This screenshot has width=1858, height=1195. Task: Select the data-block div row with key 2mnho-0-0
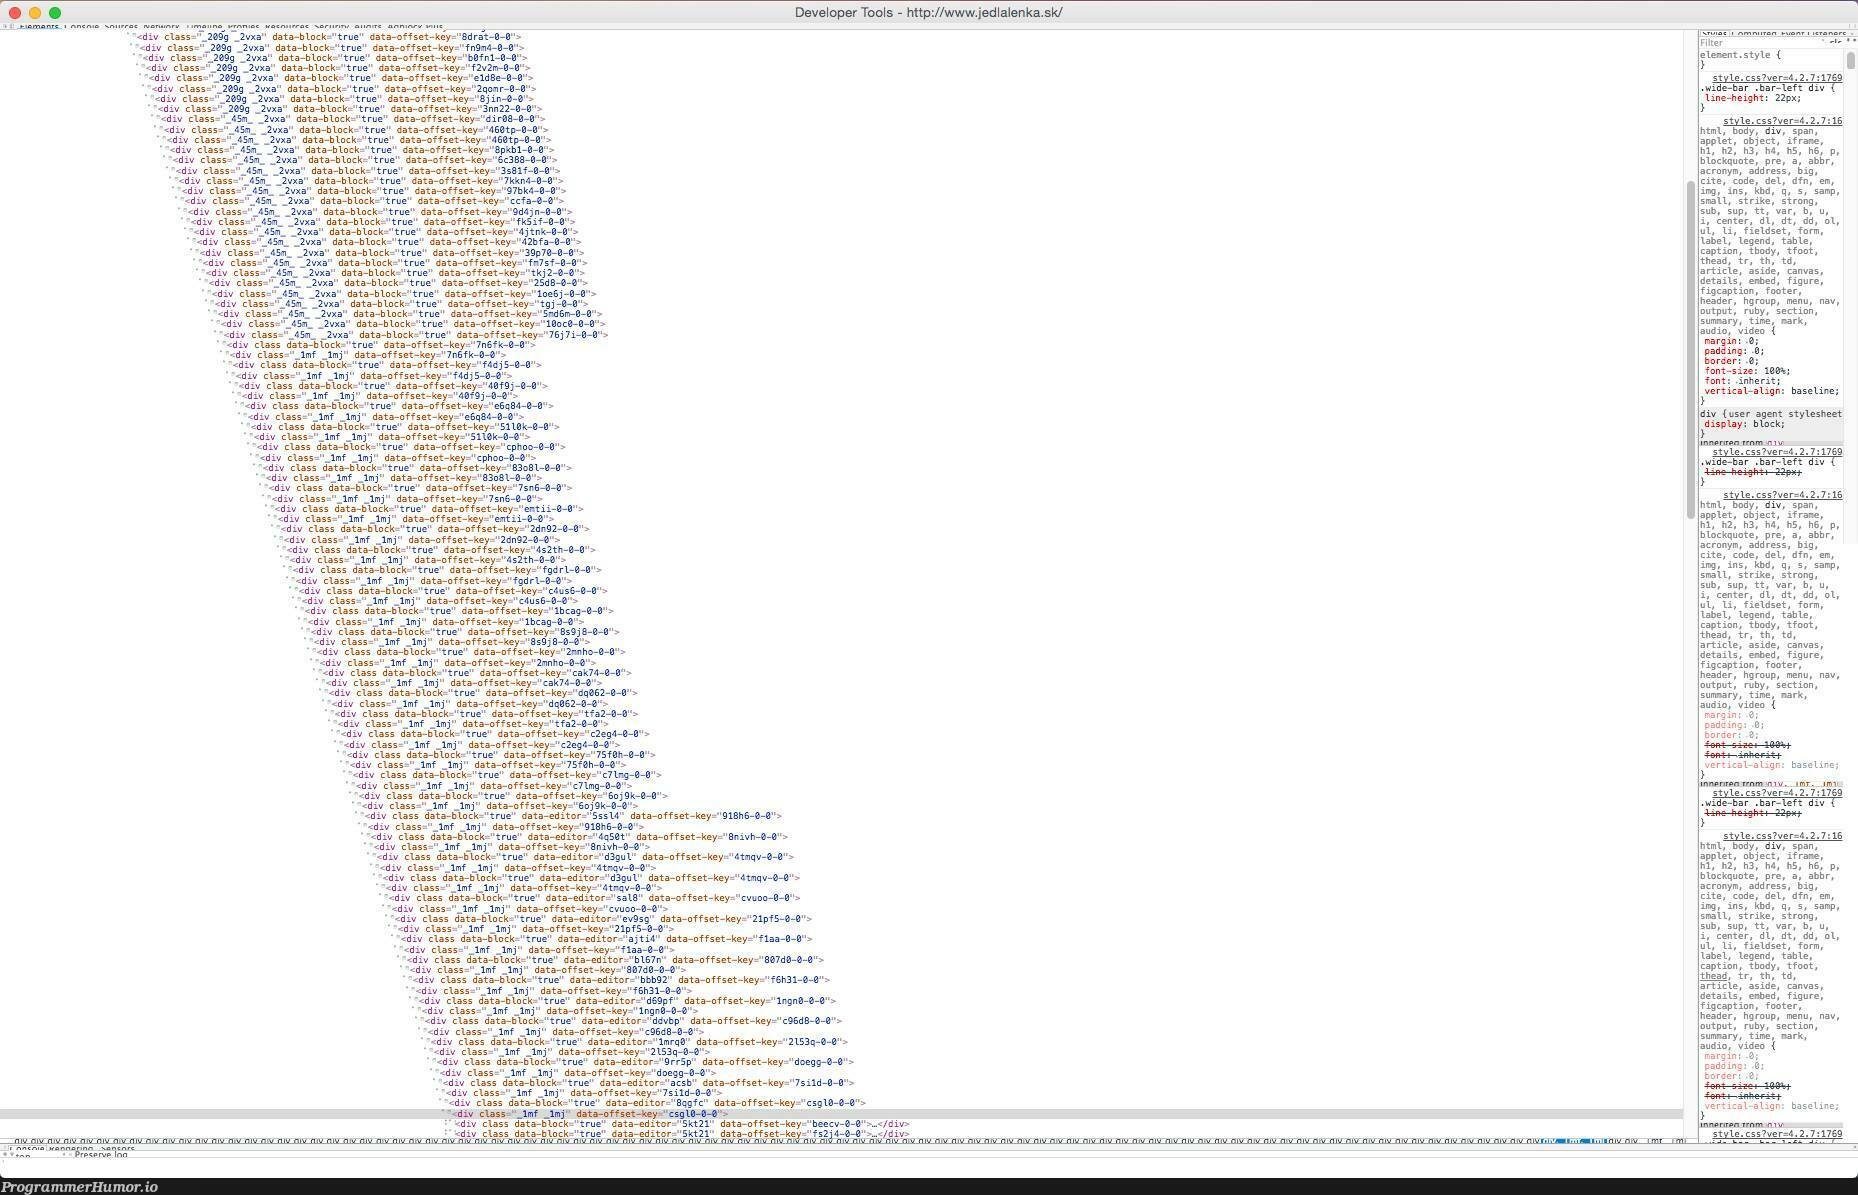click(x=472, y=652)
